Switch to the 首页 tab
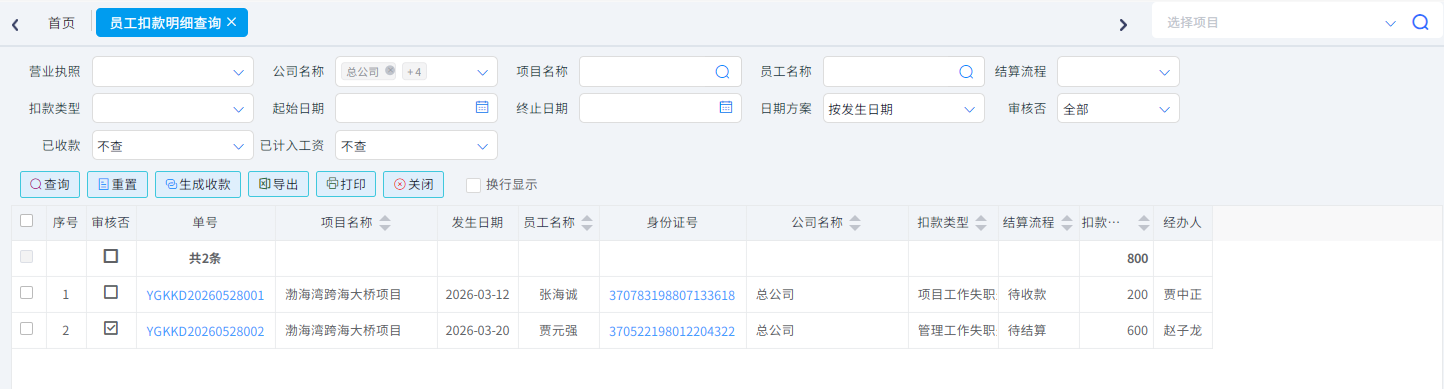Viewport: 1444px width, 389px height. (x=62, y=22)
